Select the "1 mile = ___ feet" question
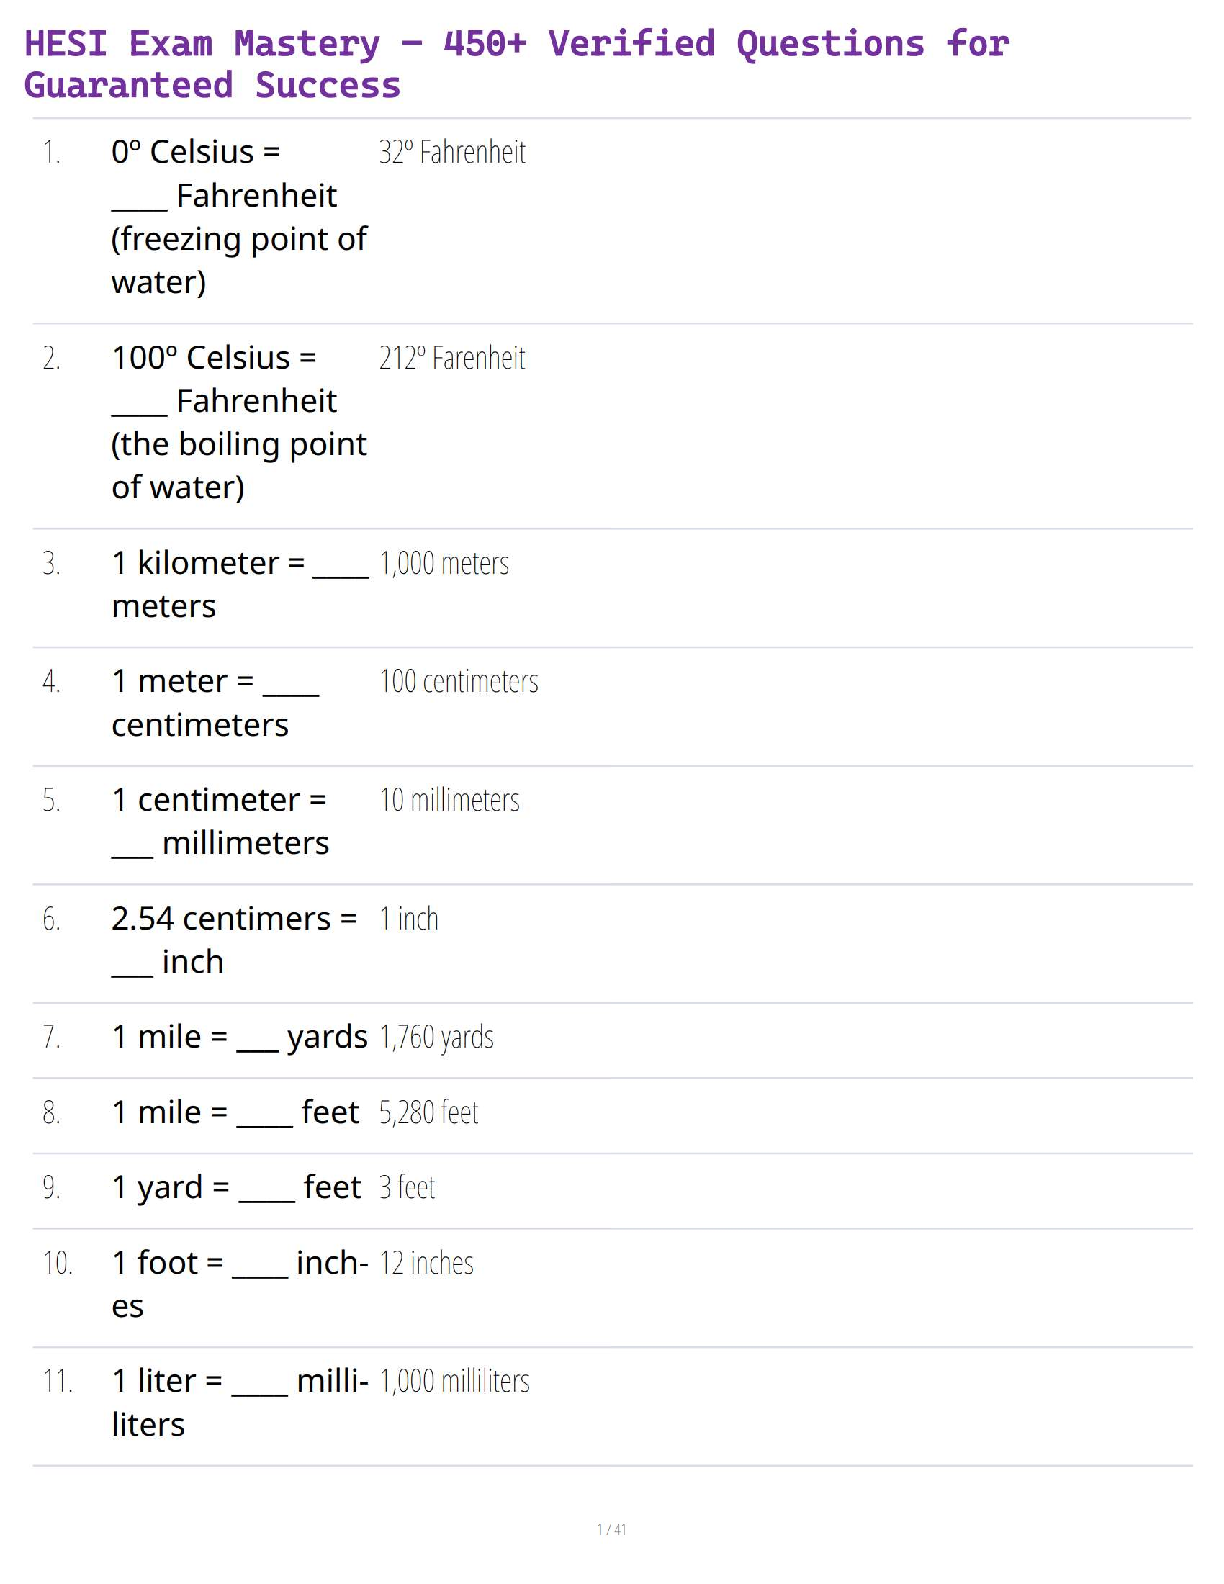The width and height of the screenshot is (1224, 1584). [235, 1112]
